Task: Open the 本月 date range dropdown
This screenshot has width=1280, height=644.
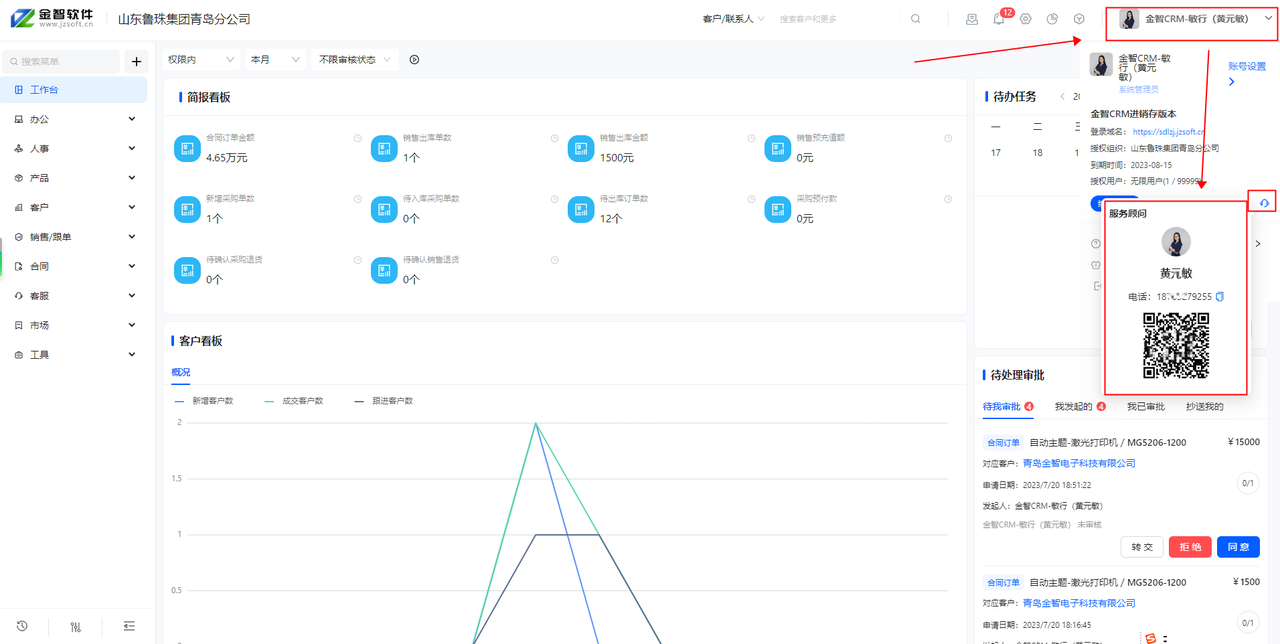Action: (274, 60)
